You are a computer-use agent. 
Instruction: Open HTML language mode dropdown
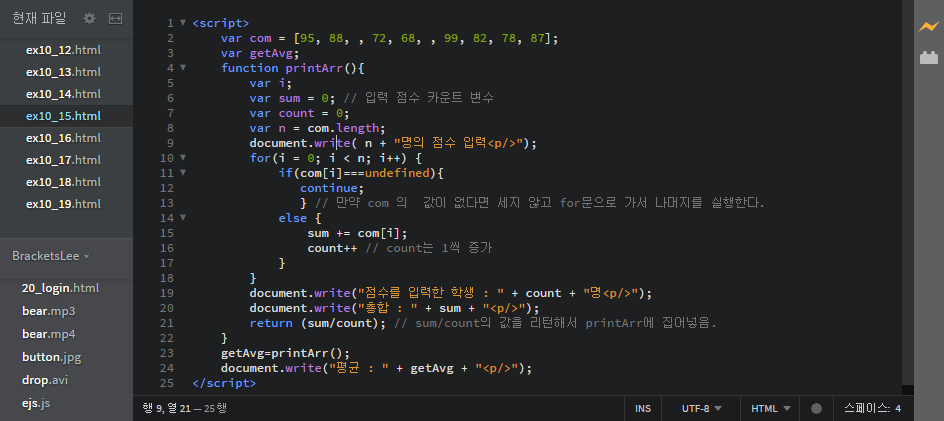pos(770,408)
